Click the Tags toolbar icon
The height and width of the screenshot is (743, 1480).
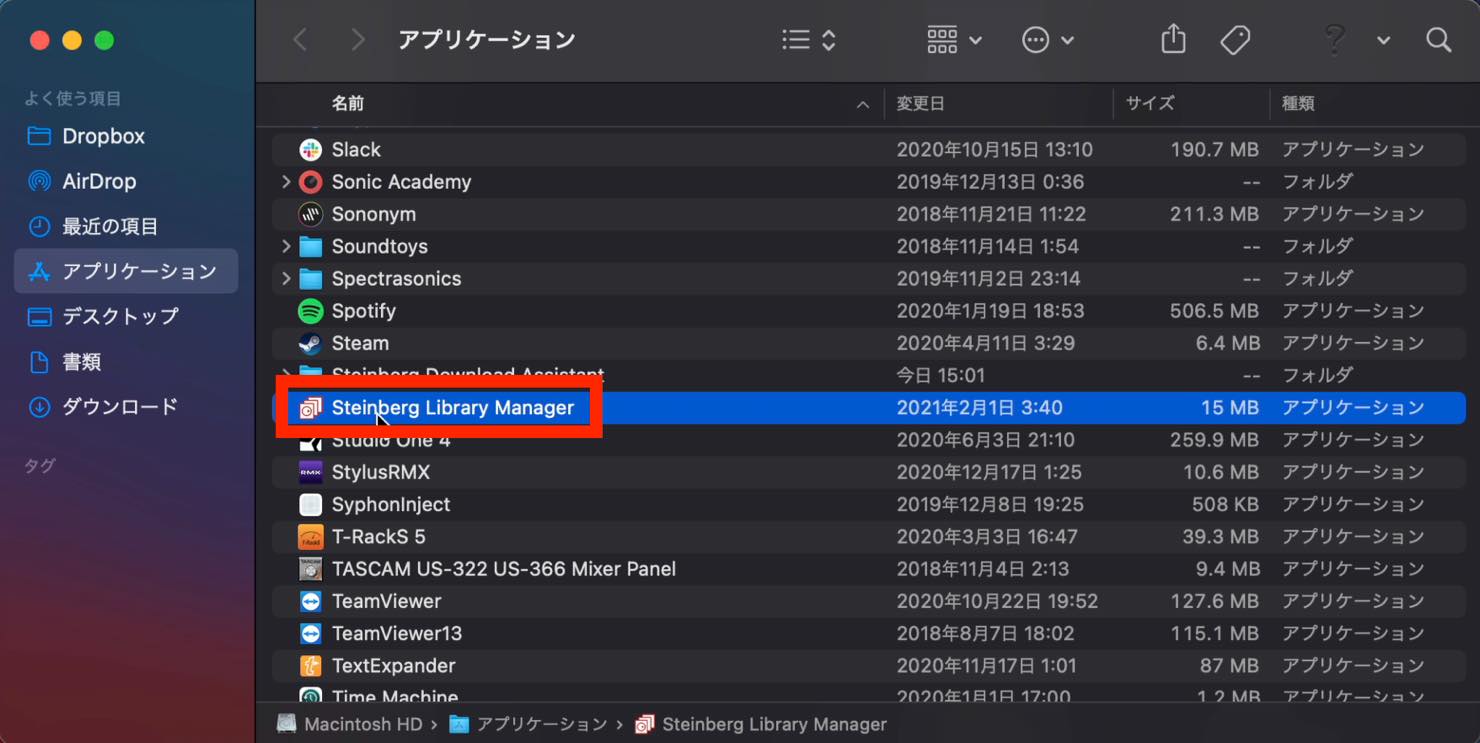point(1235,40)
